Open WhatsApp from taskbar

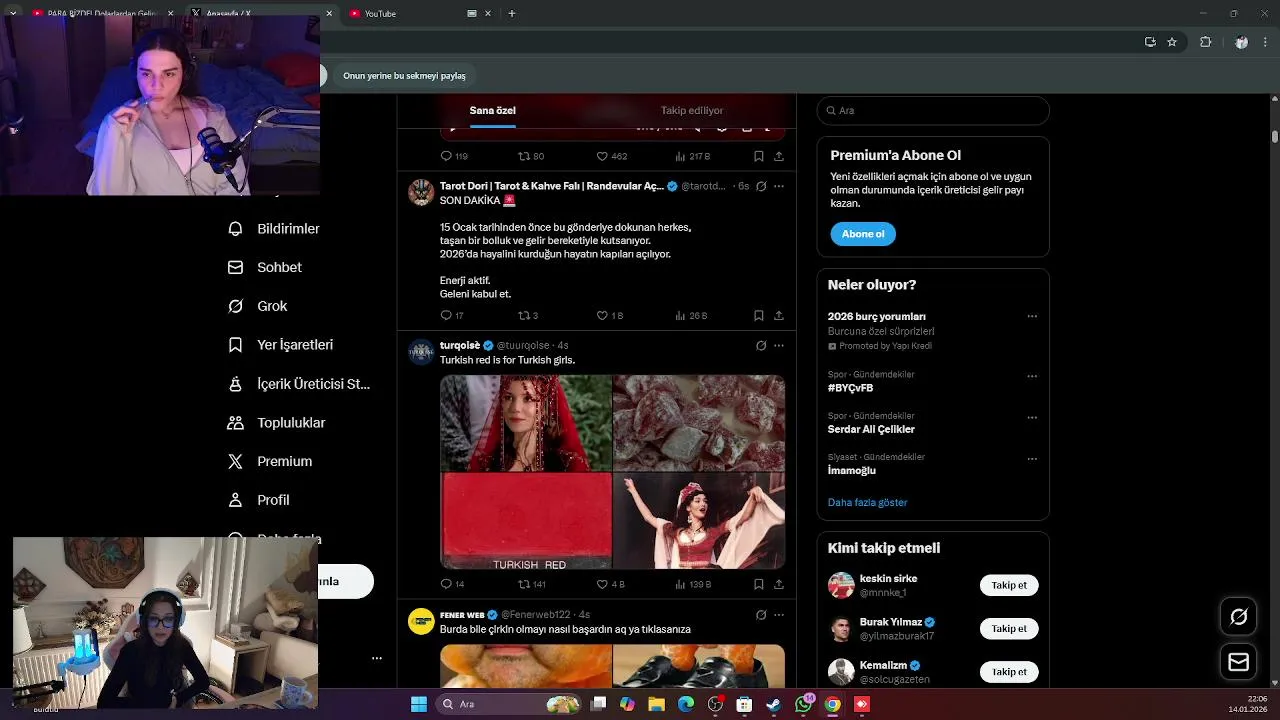click(x=804, y=704)
